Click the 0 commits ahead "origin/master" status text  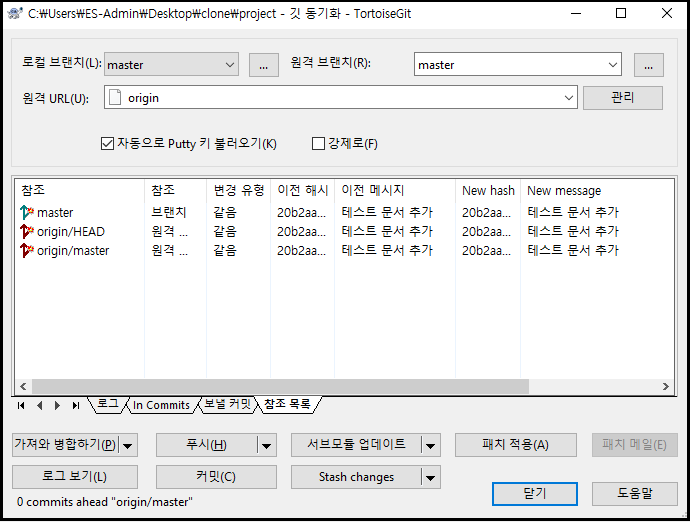click(105, 502)
